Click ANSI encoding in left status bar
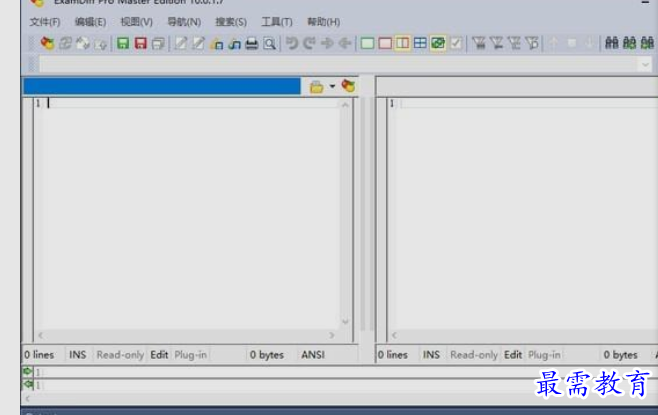The width and height of the screenshot is (658, 415). (313, 355)
